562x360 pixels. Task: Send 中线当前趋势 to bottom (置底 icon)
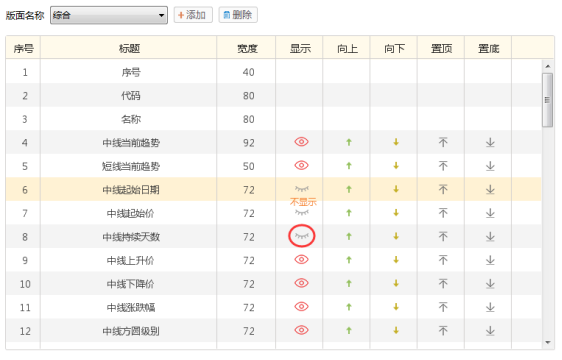click(490, 142)
